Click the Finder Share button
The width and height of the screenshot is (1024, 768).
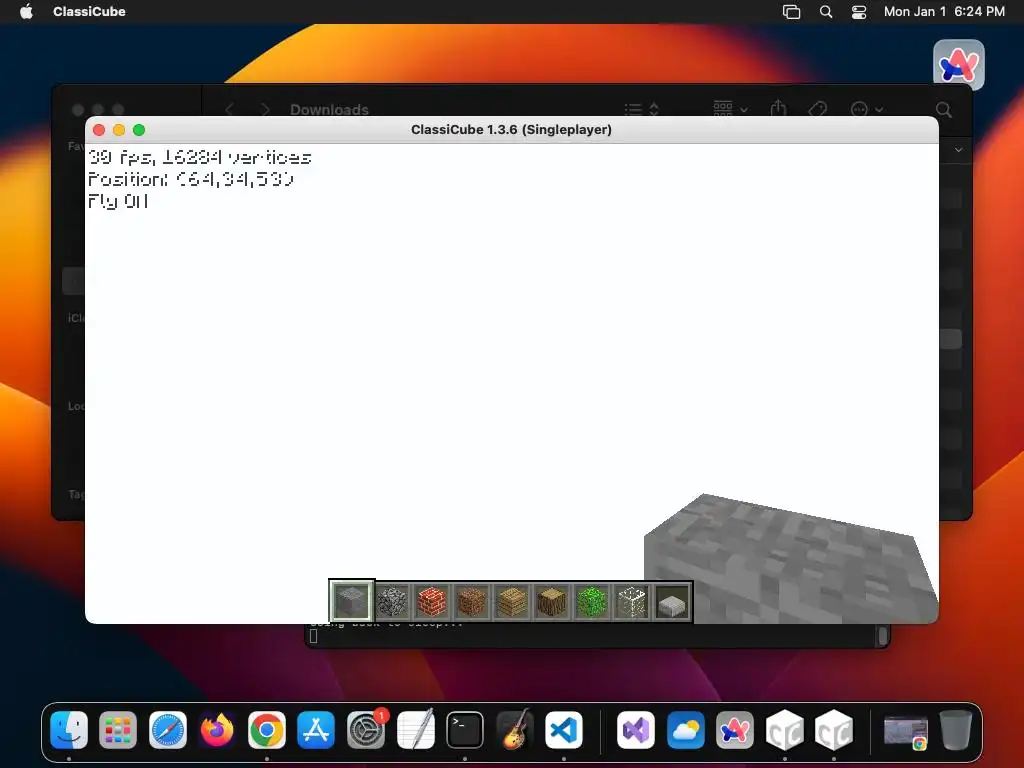point(778,108)
